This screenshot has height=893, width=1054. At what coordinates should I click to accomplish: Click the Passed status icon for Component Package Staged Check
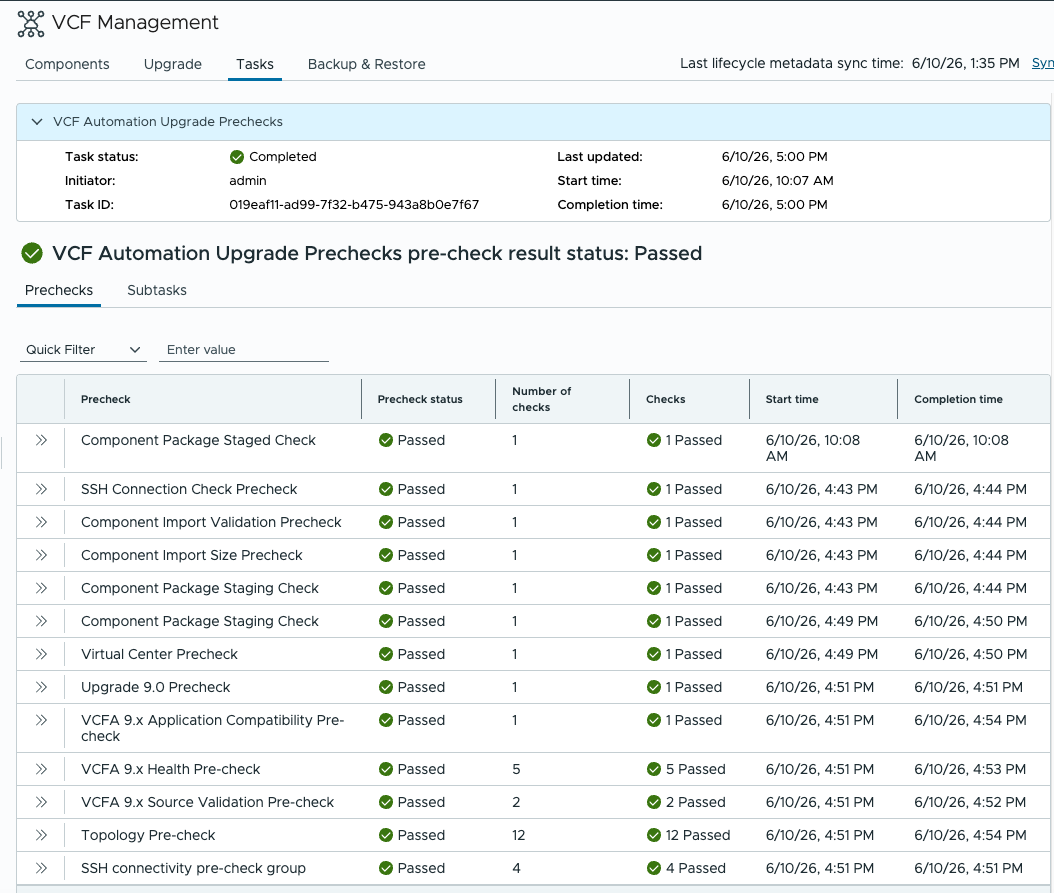[x=386, y=440]
